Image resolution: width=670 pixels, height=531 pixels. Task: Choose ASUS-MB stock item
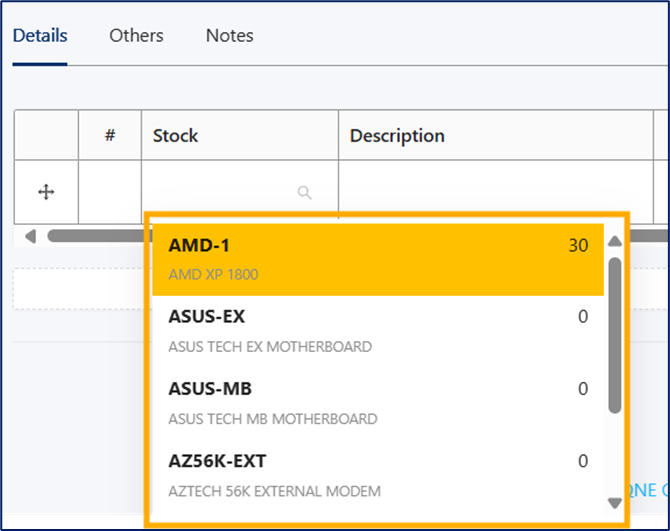tap(378, 403)
